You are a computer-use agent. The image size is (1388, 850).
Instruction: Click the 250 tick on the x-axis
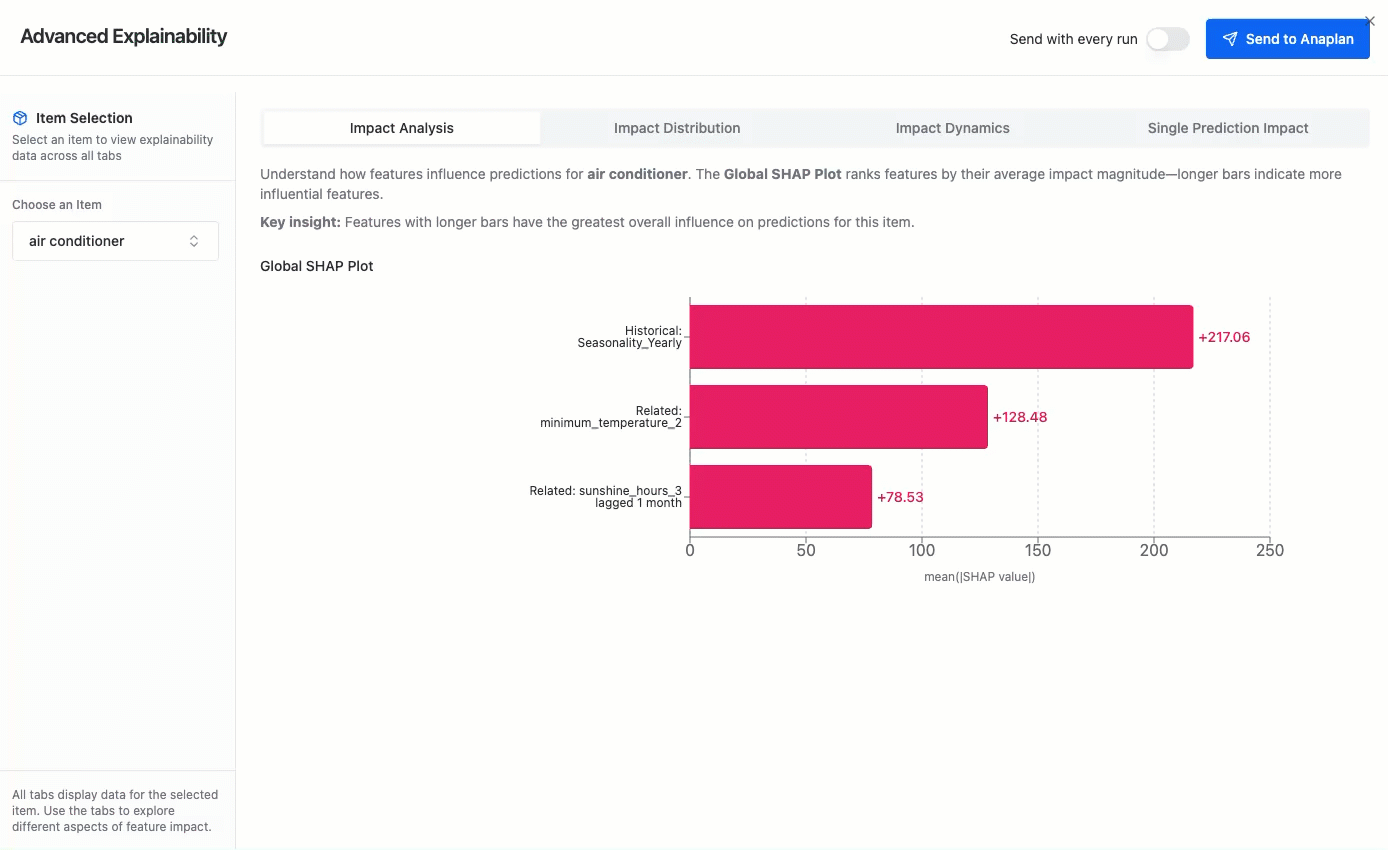pos(1270,550)
